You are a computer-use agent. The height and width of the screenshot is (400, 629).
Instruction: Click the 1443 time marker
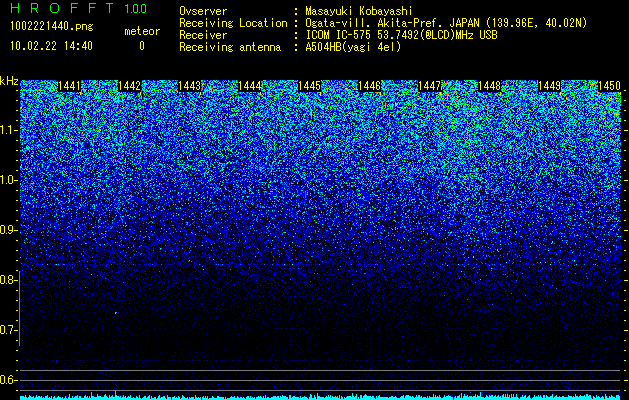(x=189, y=86)
